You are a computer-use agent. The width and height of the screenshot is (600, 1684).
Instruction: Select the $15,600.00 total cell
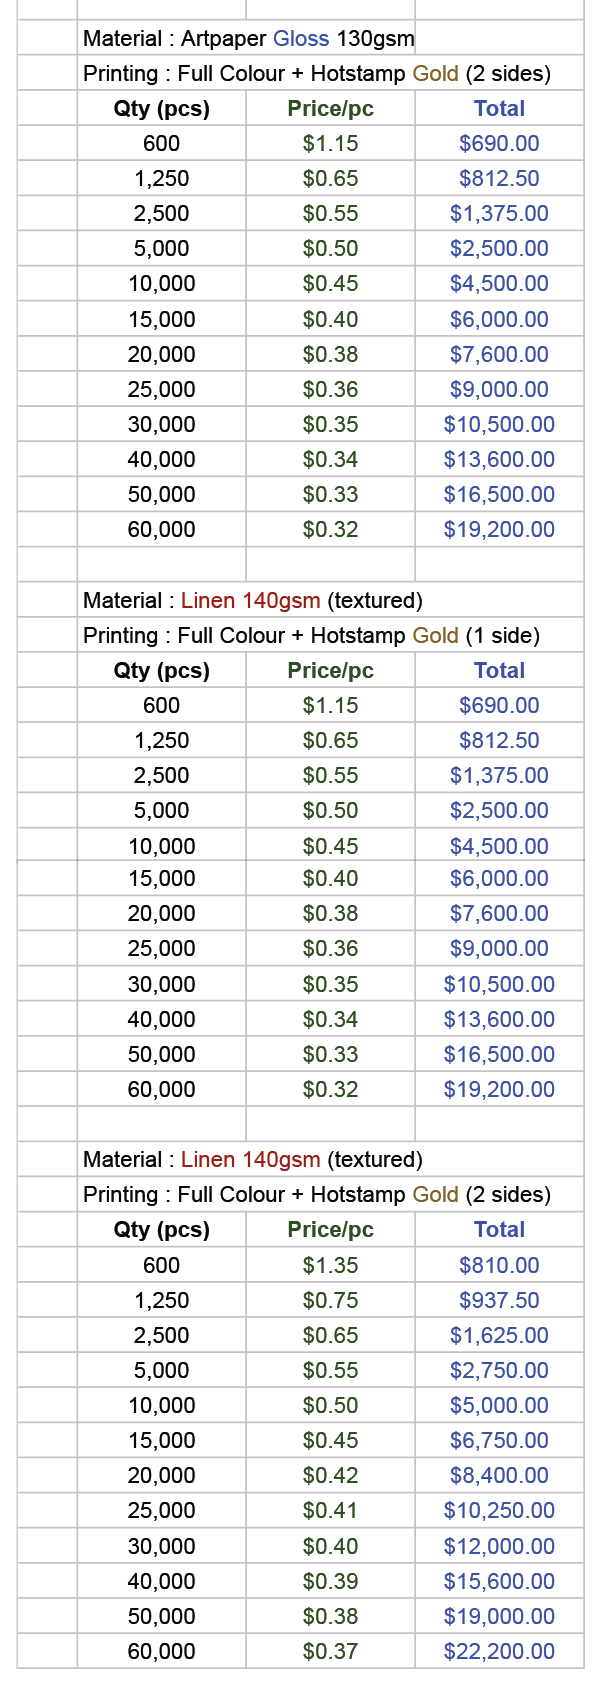pos(499,1581)
